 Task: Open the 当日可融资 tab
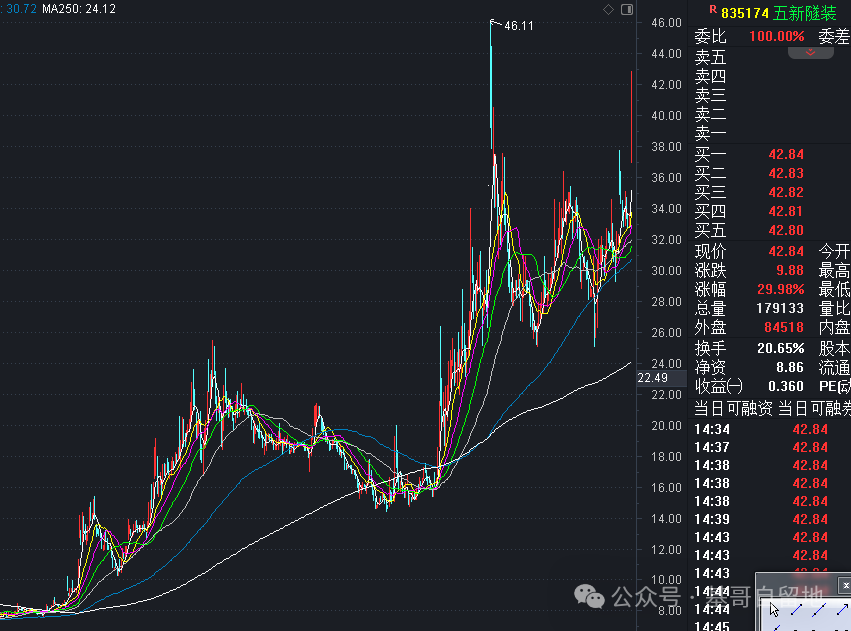tap(733, 408)
